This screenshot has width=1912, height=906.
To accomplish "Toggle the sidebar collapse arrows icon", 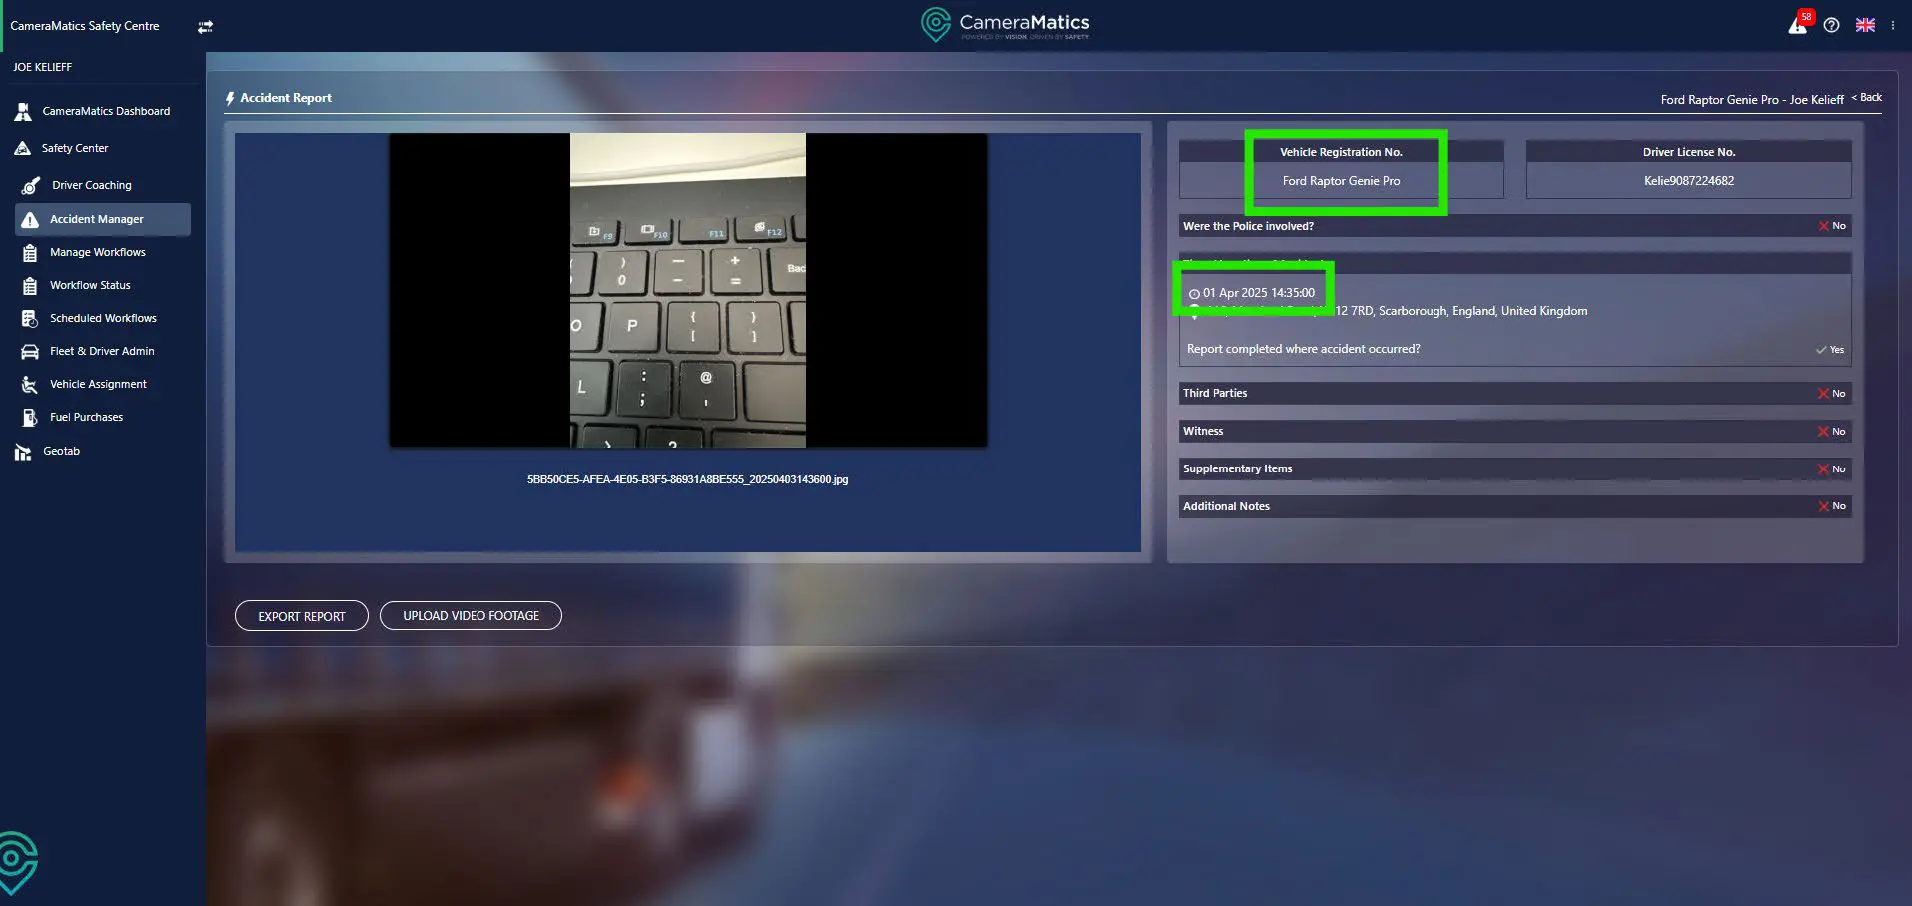I will point(205,27).
